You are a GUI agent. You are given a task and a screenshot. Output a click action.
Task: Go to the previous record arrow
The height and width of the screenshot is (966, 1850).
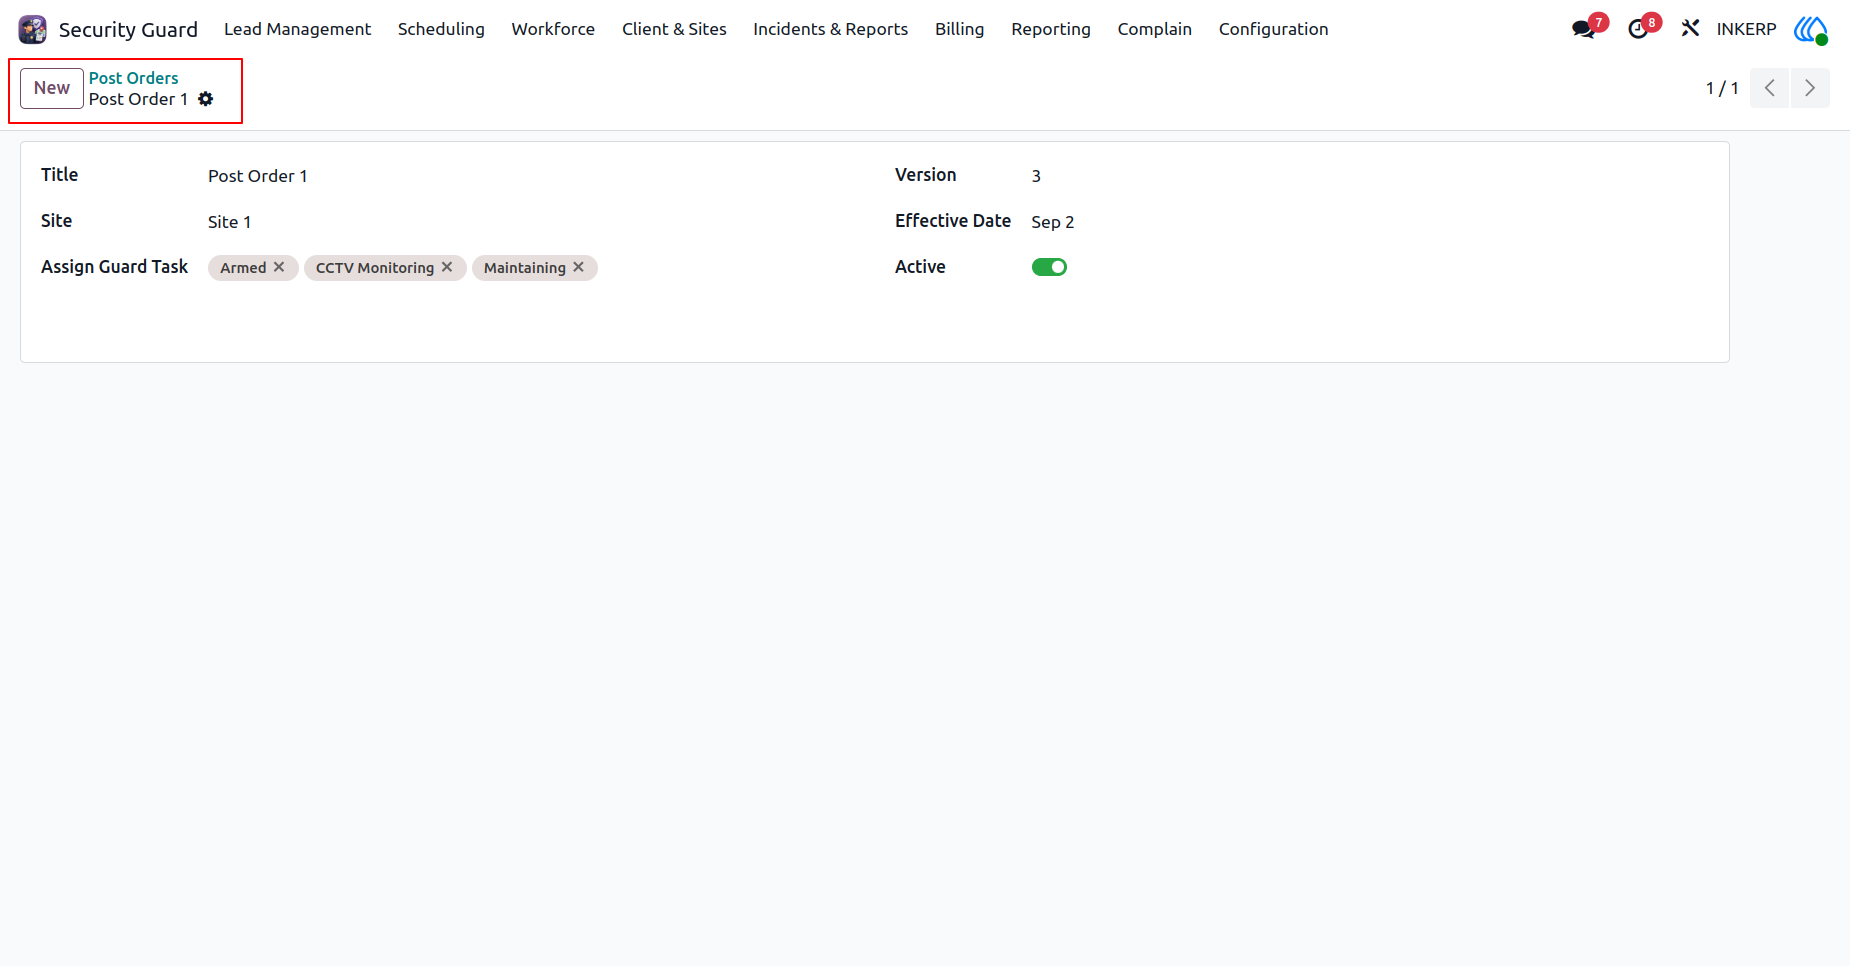[x=1769, y=88]
